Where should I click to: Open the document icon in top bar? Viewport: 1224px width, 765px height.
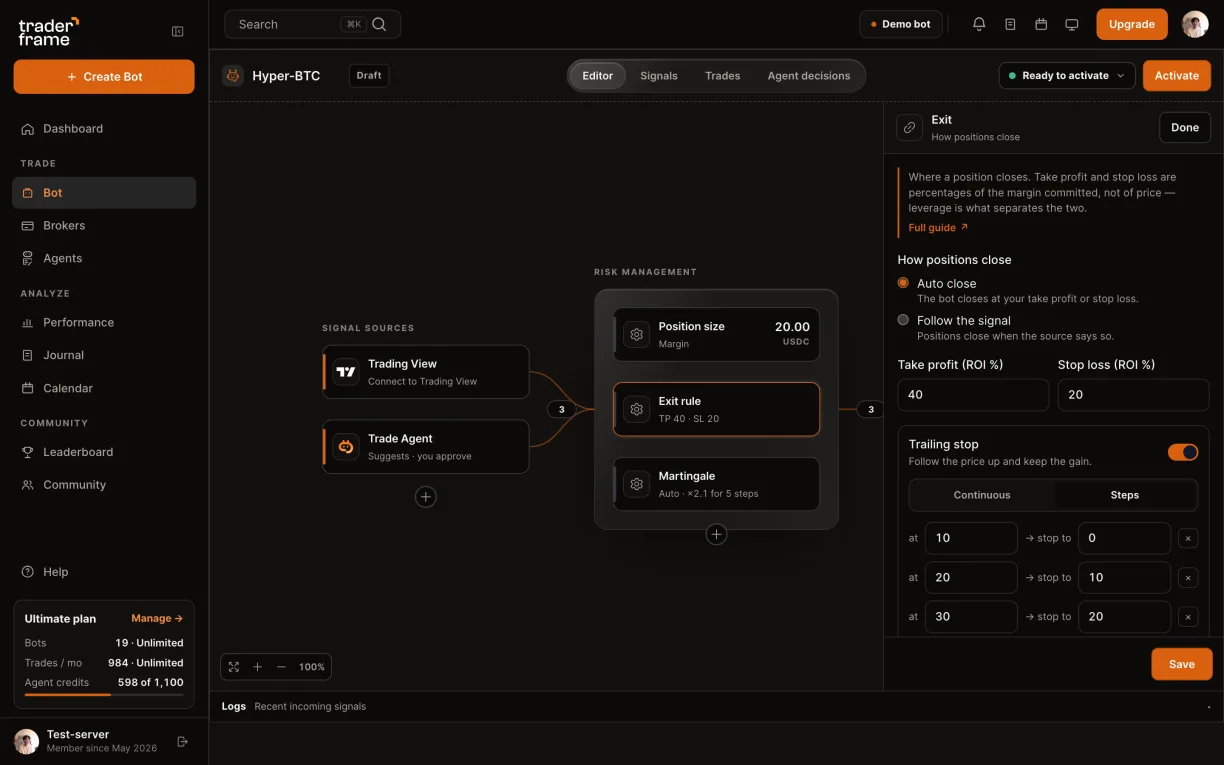pyautogui.click(x=1010, y=24)
